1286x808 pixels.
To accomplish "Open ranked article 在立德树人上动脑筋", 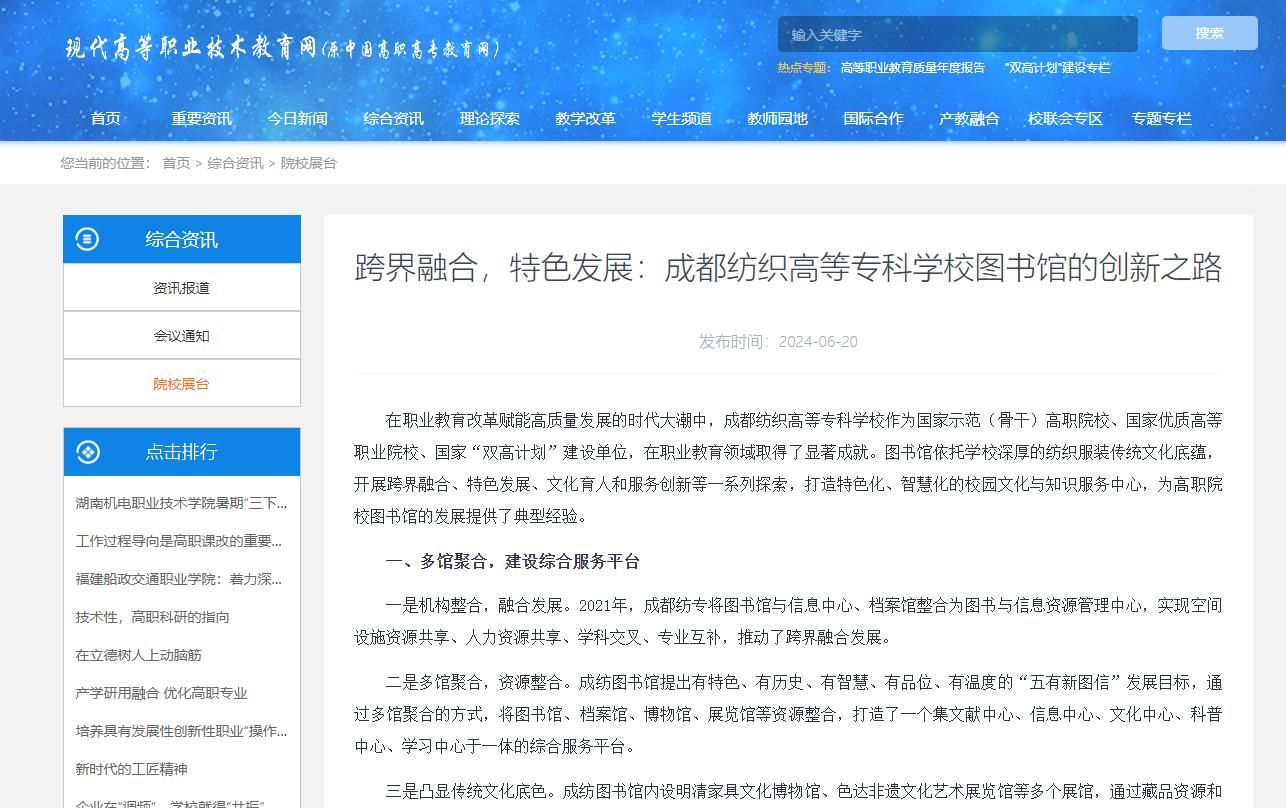I will click(139, 655).
